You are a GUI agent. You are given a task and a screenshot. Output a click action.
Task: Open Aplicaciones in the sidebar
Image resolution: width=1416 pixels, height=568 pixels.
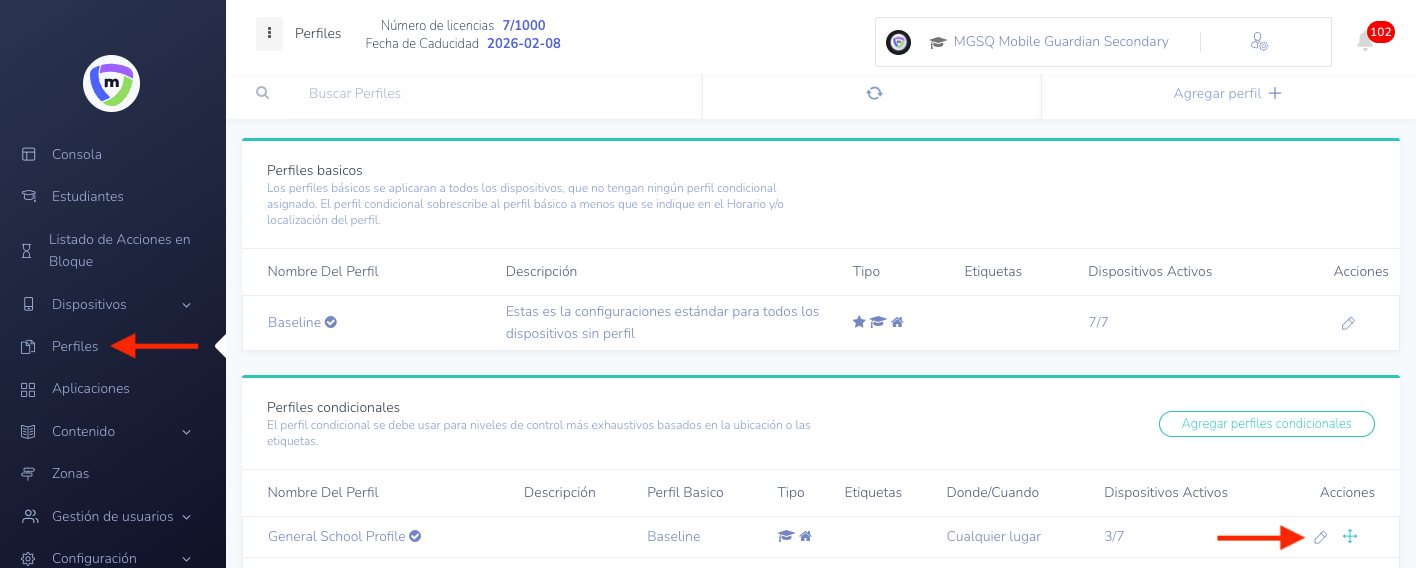(91, 388)
